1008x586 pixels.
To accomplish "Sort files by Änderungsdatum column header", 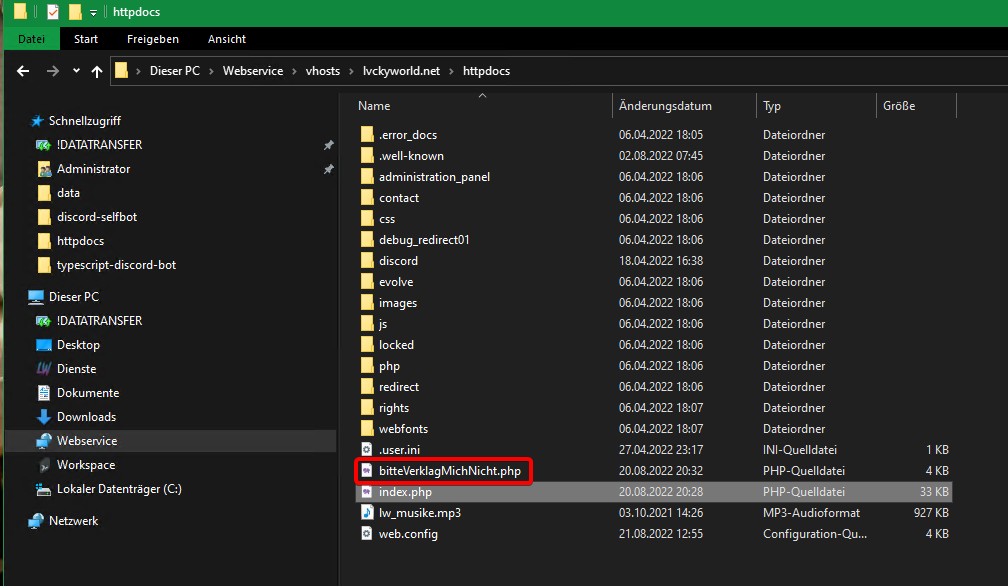I will pos(665,106).
